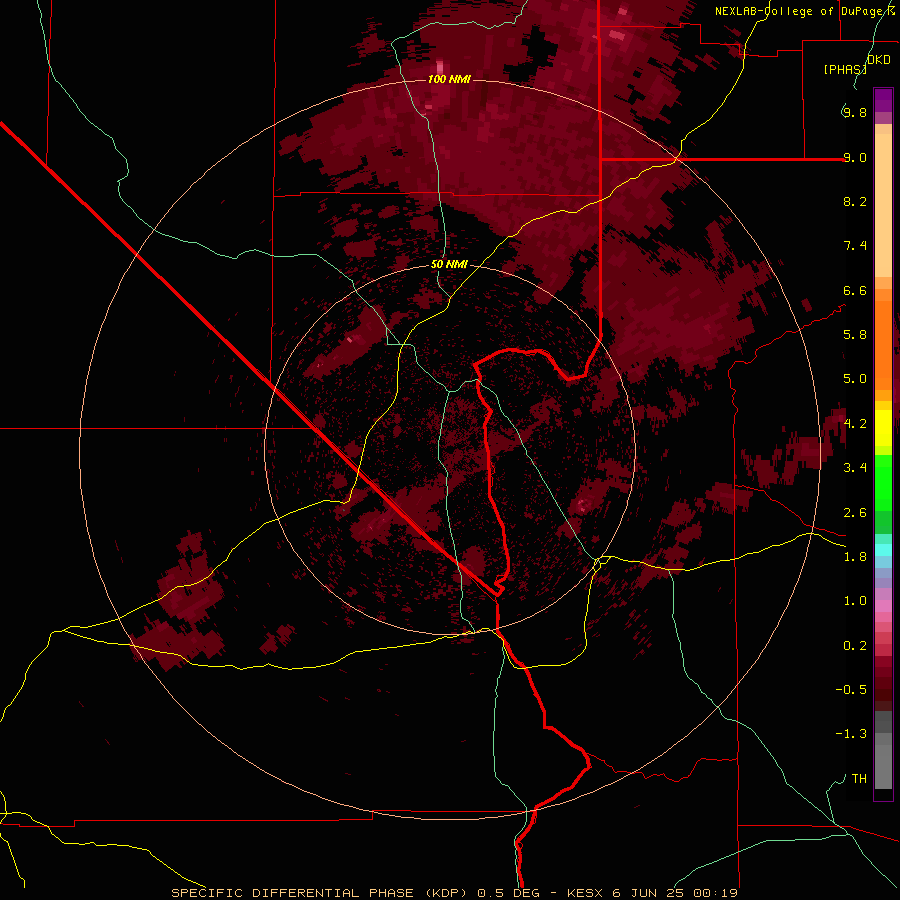Click the 4.2 legend value
The width and height of the screenshot is (900, 900).
(855, 424)
